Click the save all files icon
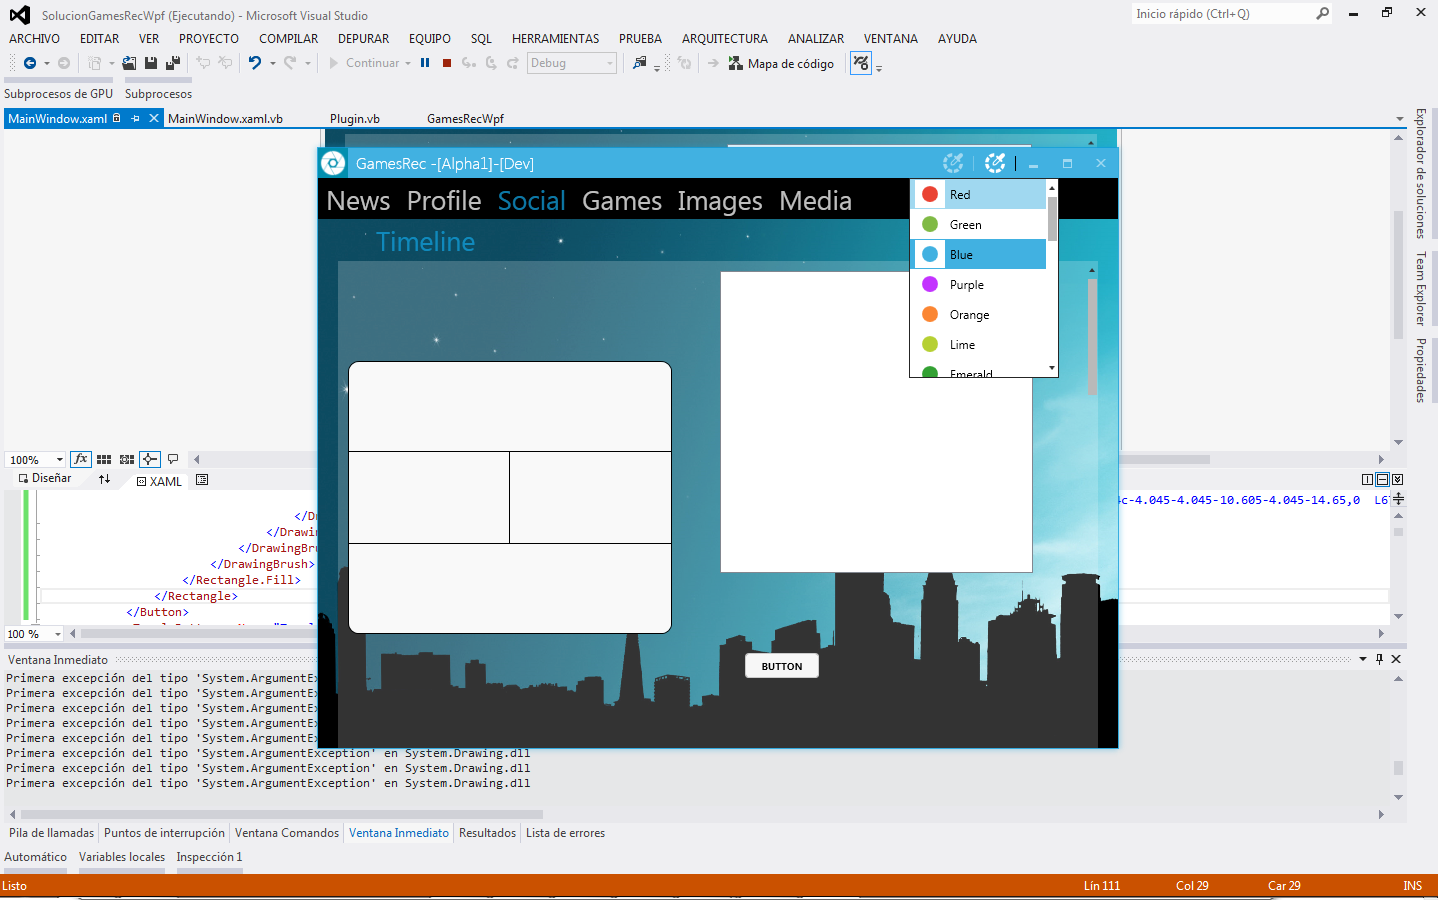Screen dimensions: 1438x900 tap(173, 63)
